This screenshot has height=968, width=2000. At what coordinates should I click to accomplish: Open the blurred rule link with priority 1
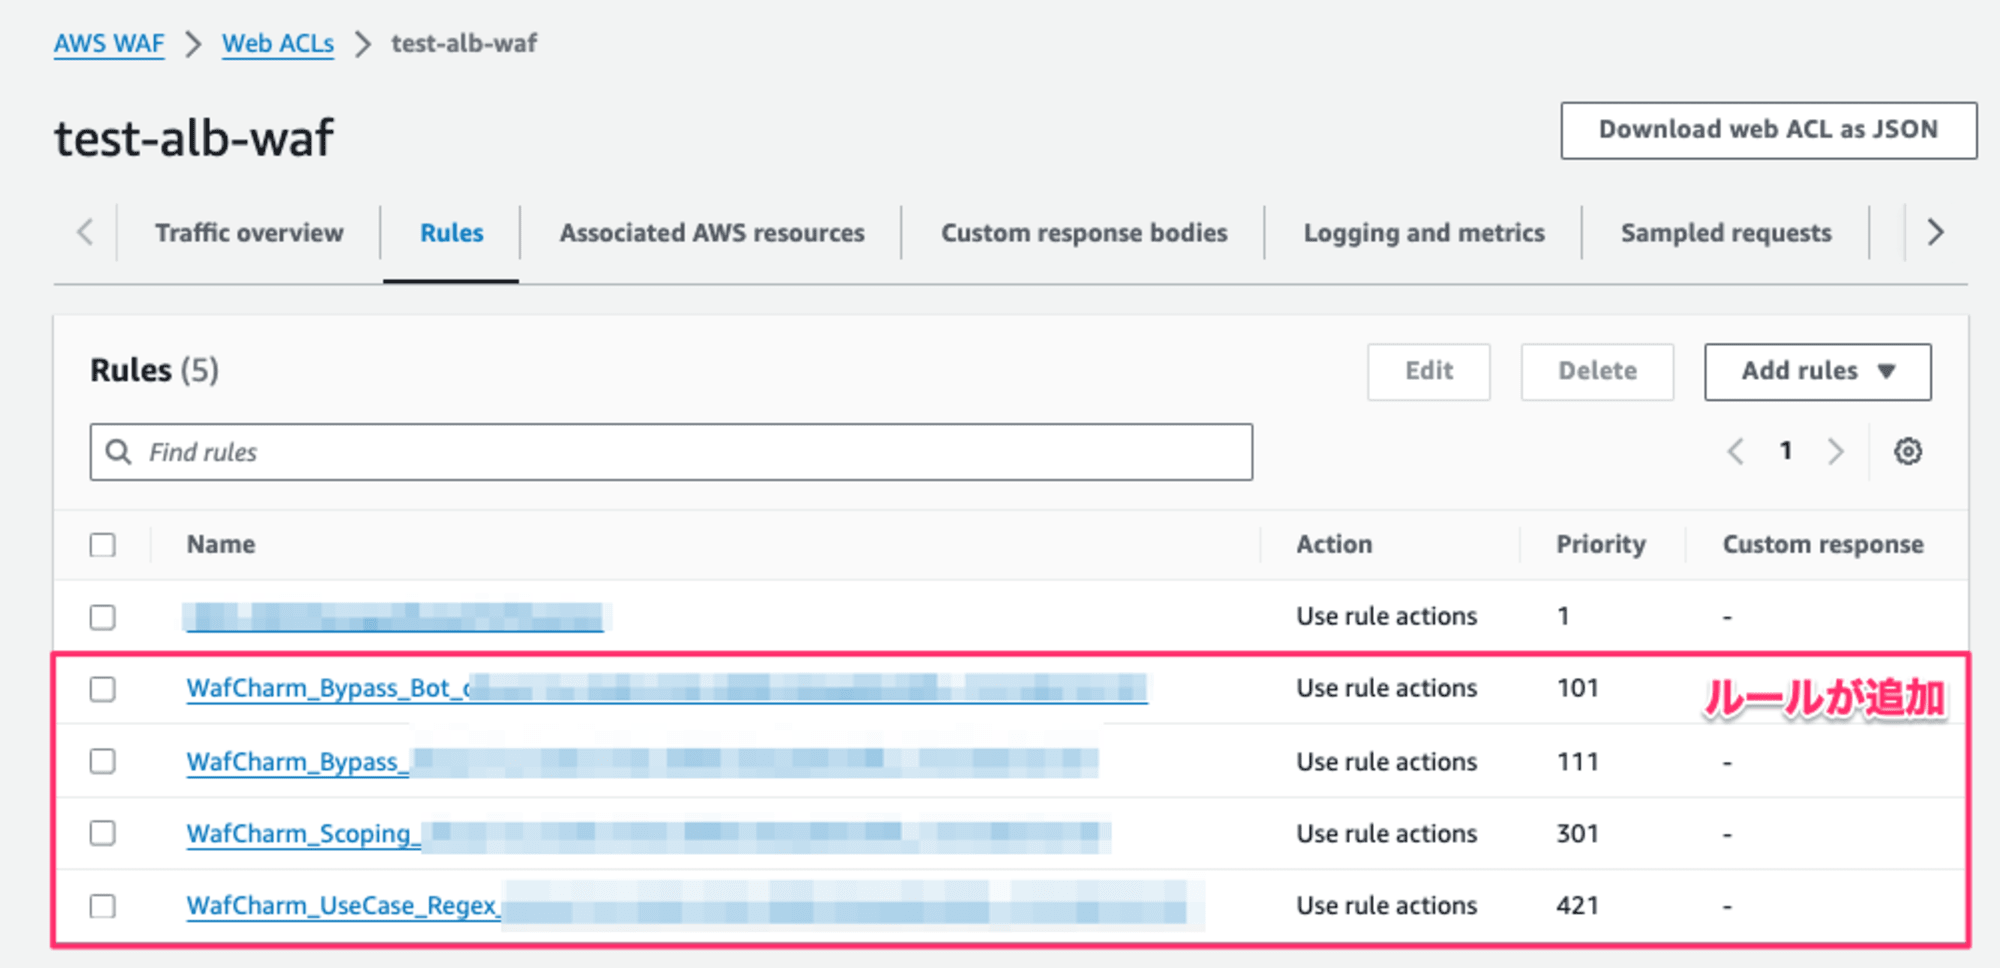395,617
